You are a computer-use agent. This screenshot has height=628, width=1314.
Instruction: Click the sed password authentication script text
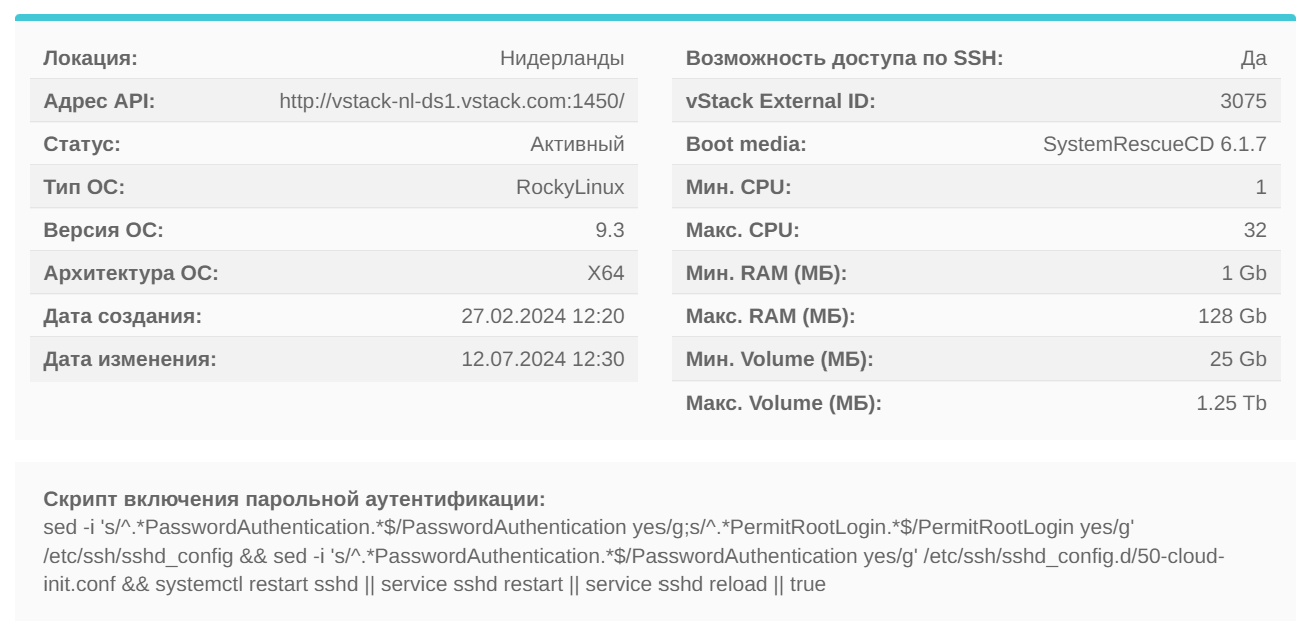634,554
